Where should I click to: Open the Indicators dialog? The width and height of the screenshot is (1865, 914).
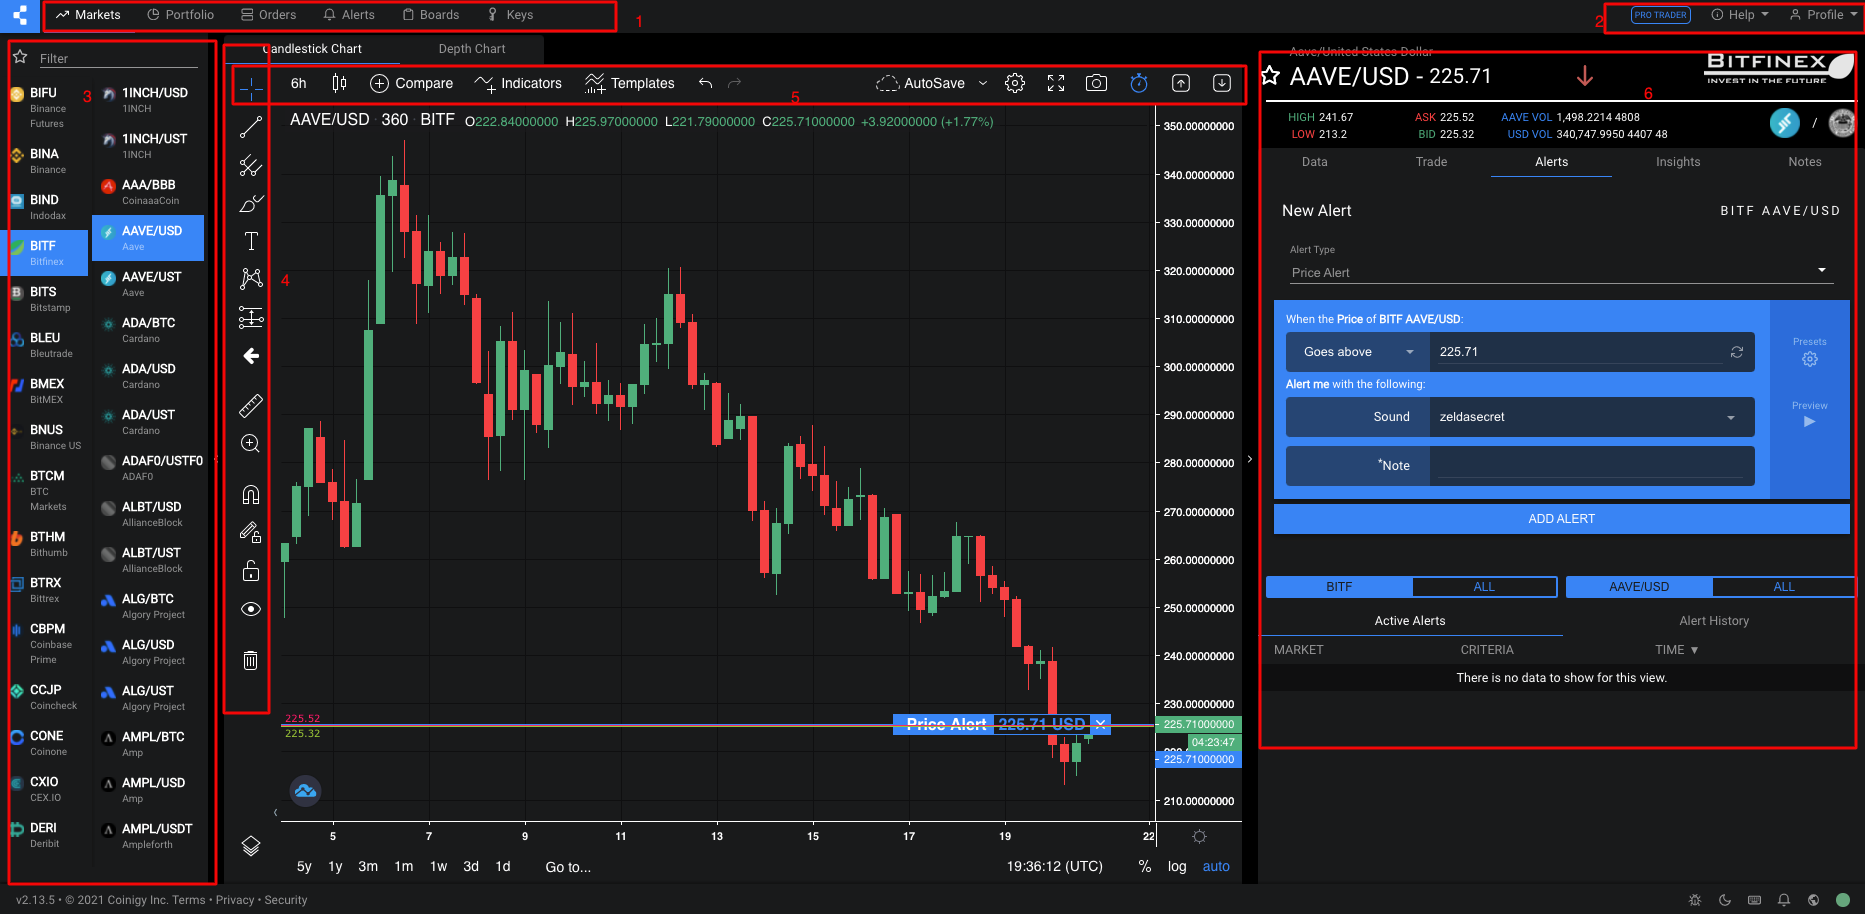point(518,83)
